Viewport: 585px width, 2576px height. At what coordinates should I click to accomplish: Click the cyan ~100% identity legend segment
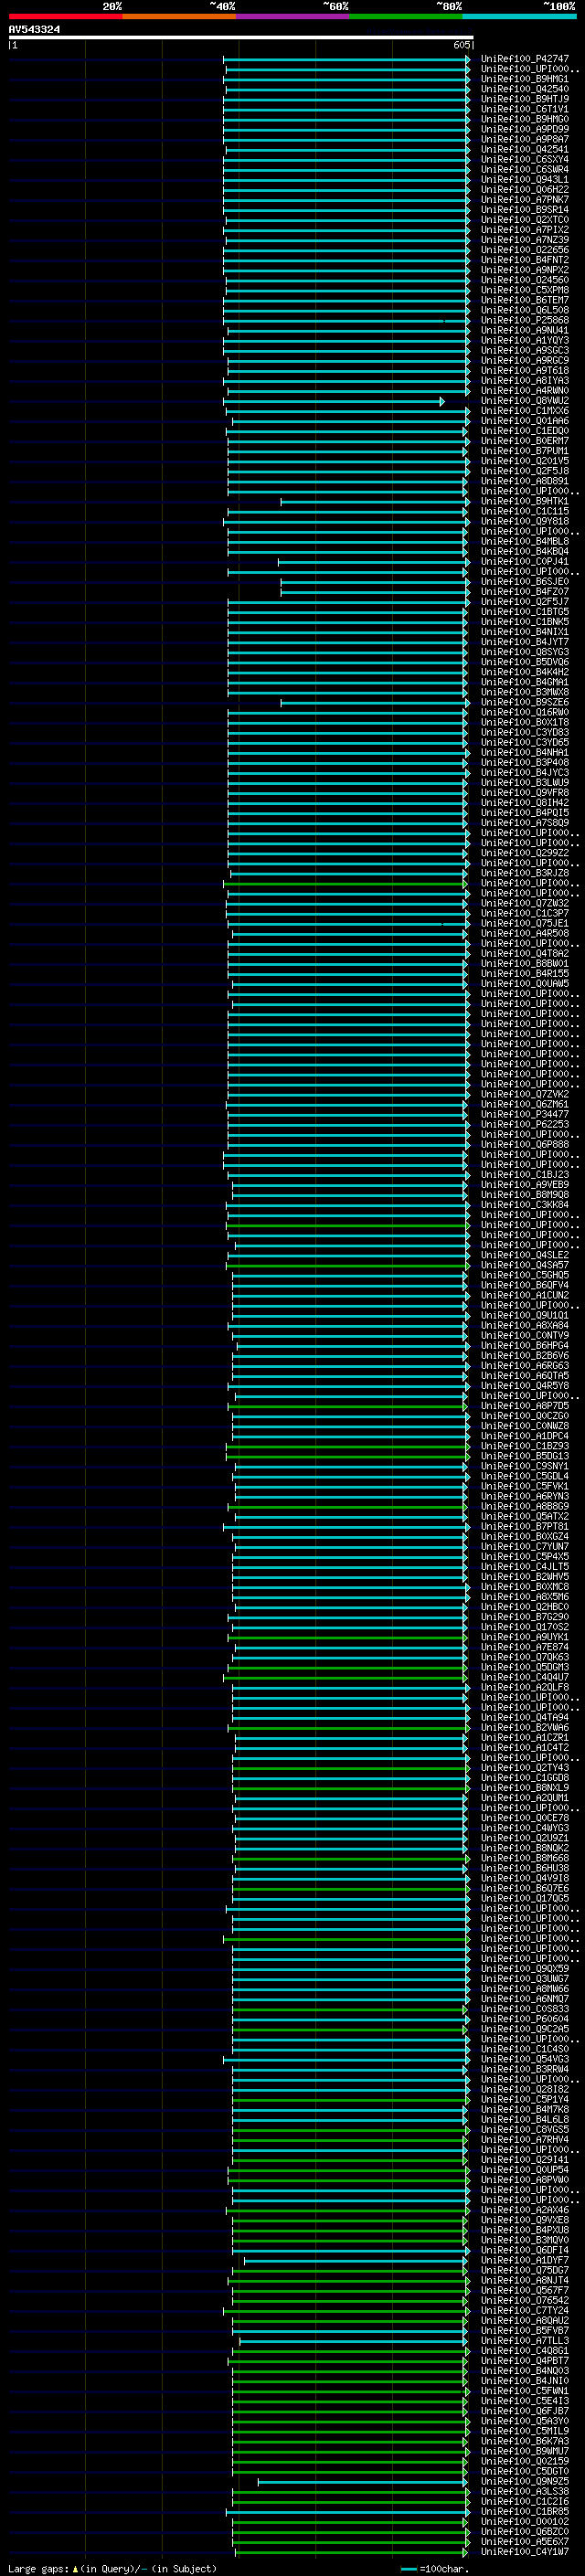point(520,16)
